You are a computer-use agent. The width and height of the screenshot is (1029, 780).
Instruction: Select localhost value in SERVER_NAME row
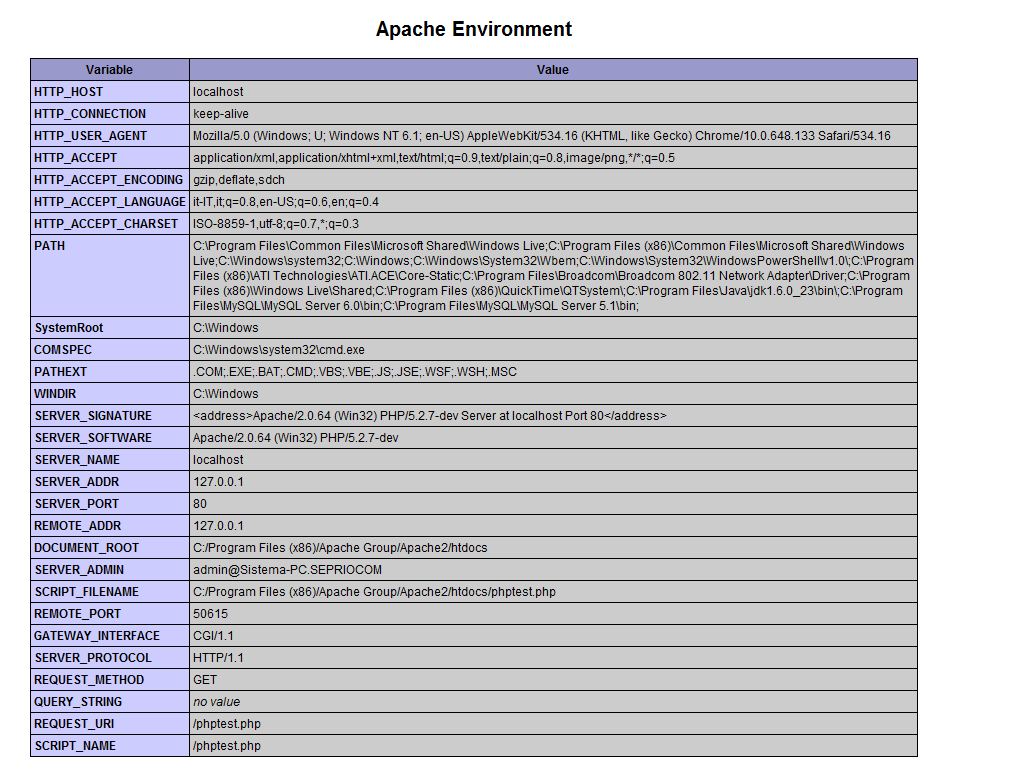[x=218, y=460]
